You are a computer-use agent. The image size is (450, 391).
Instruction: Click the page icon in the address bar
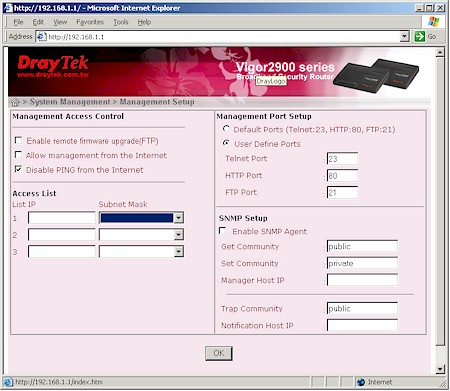click(41, 36)
